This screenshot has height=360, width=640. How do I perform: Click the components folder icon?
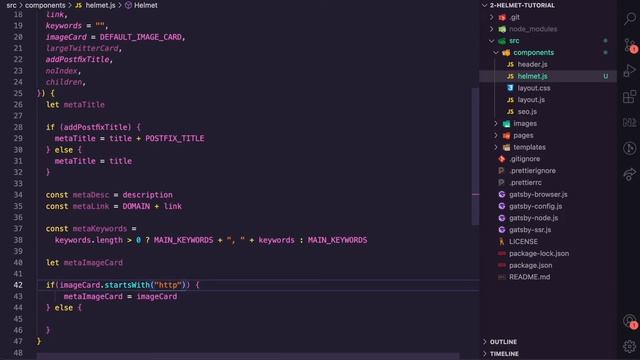click(507, 53)
